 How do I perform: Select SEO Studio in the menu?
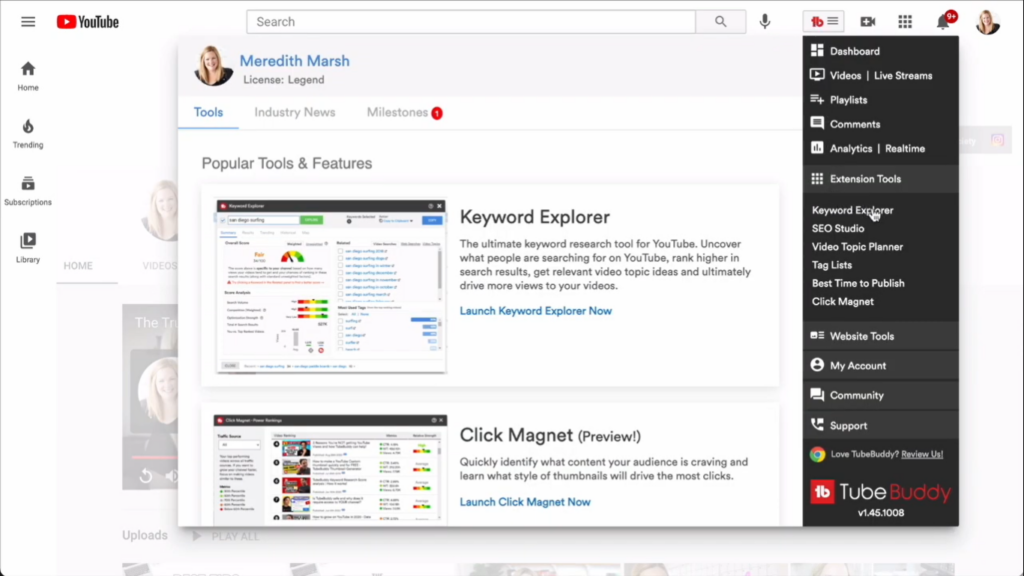838,229
